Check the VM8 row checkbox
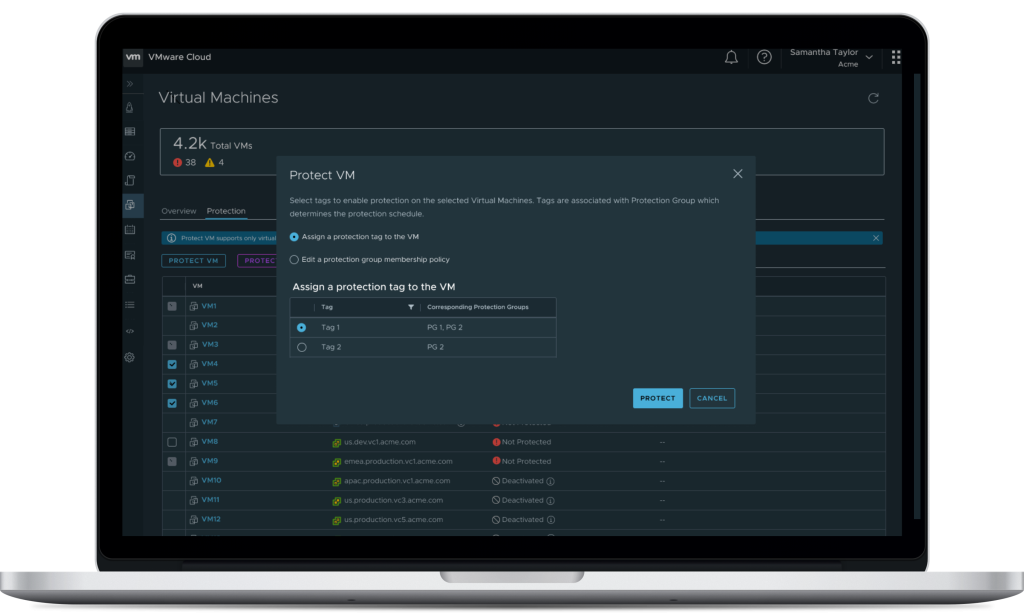This screenshot has height=614, width=1024. [172, 442]
